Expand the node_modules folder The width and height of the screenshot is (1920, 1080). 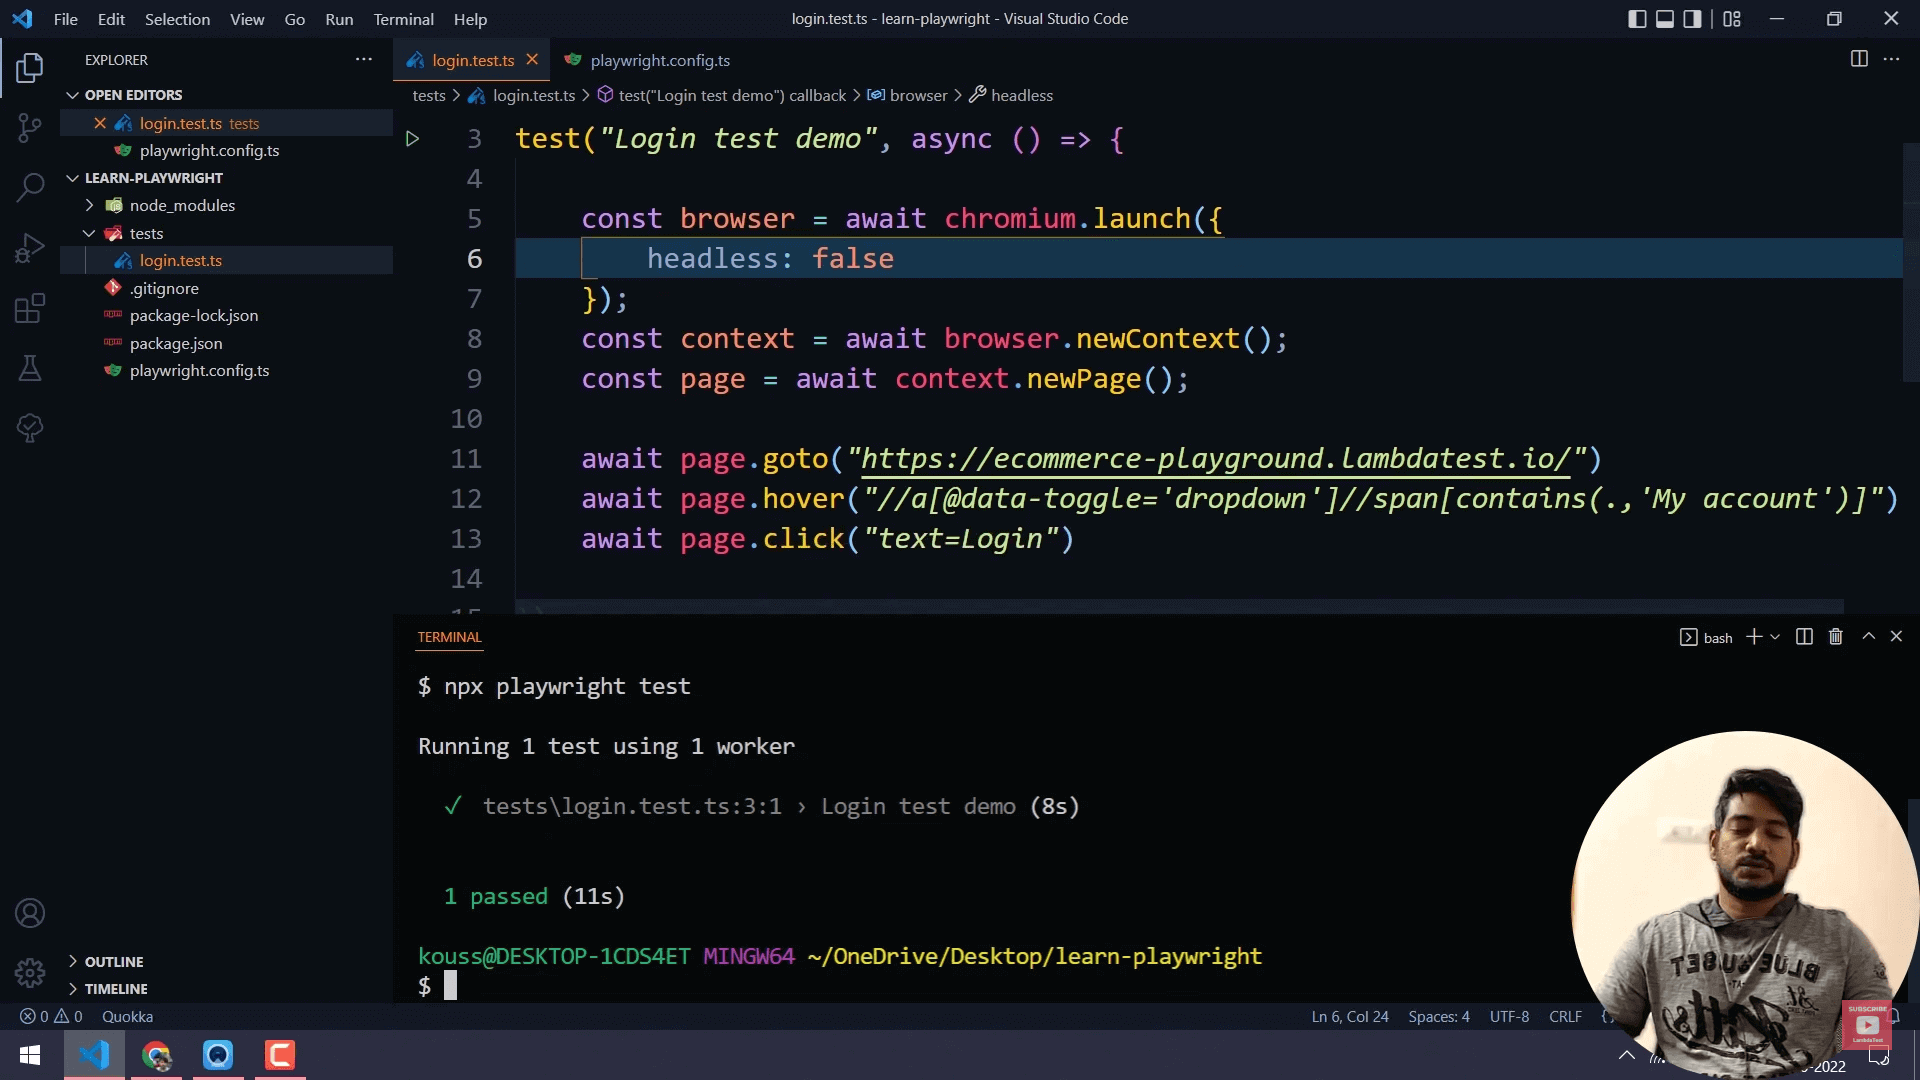[x=181, y=205]
